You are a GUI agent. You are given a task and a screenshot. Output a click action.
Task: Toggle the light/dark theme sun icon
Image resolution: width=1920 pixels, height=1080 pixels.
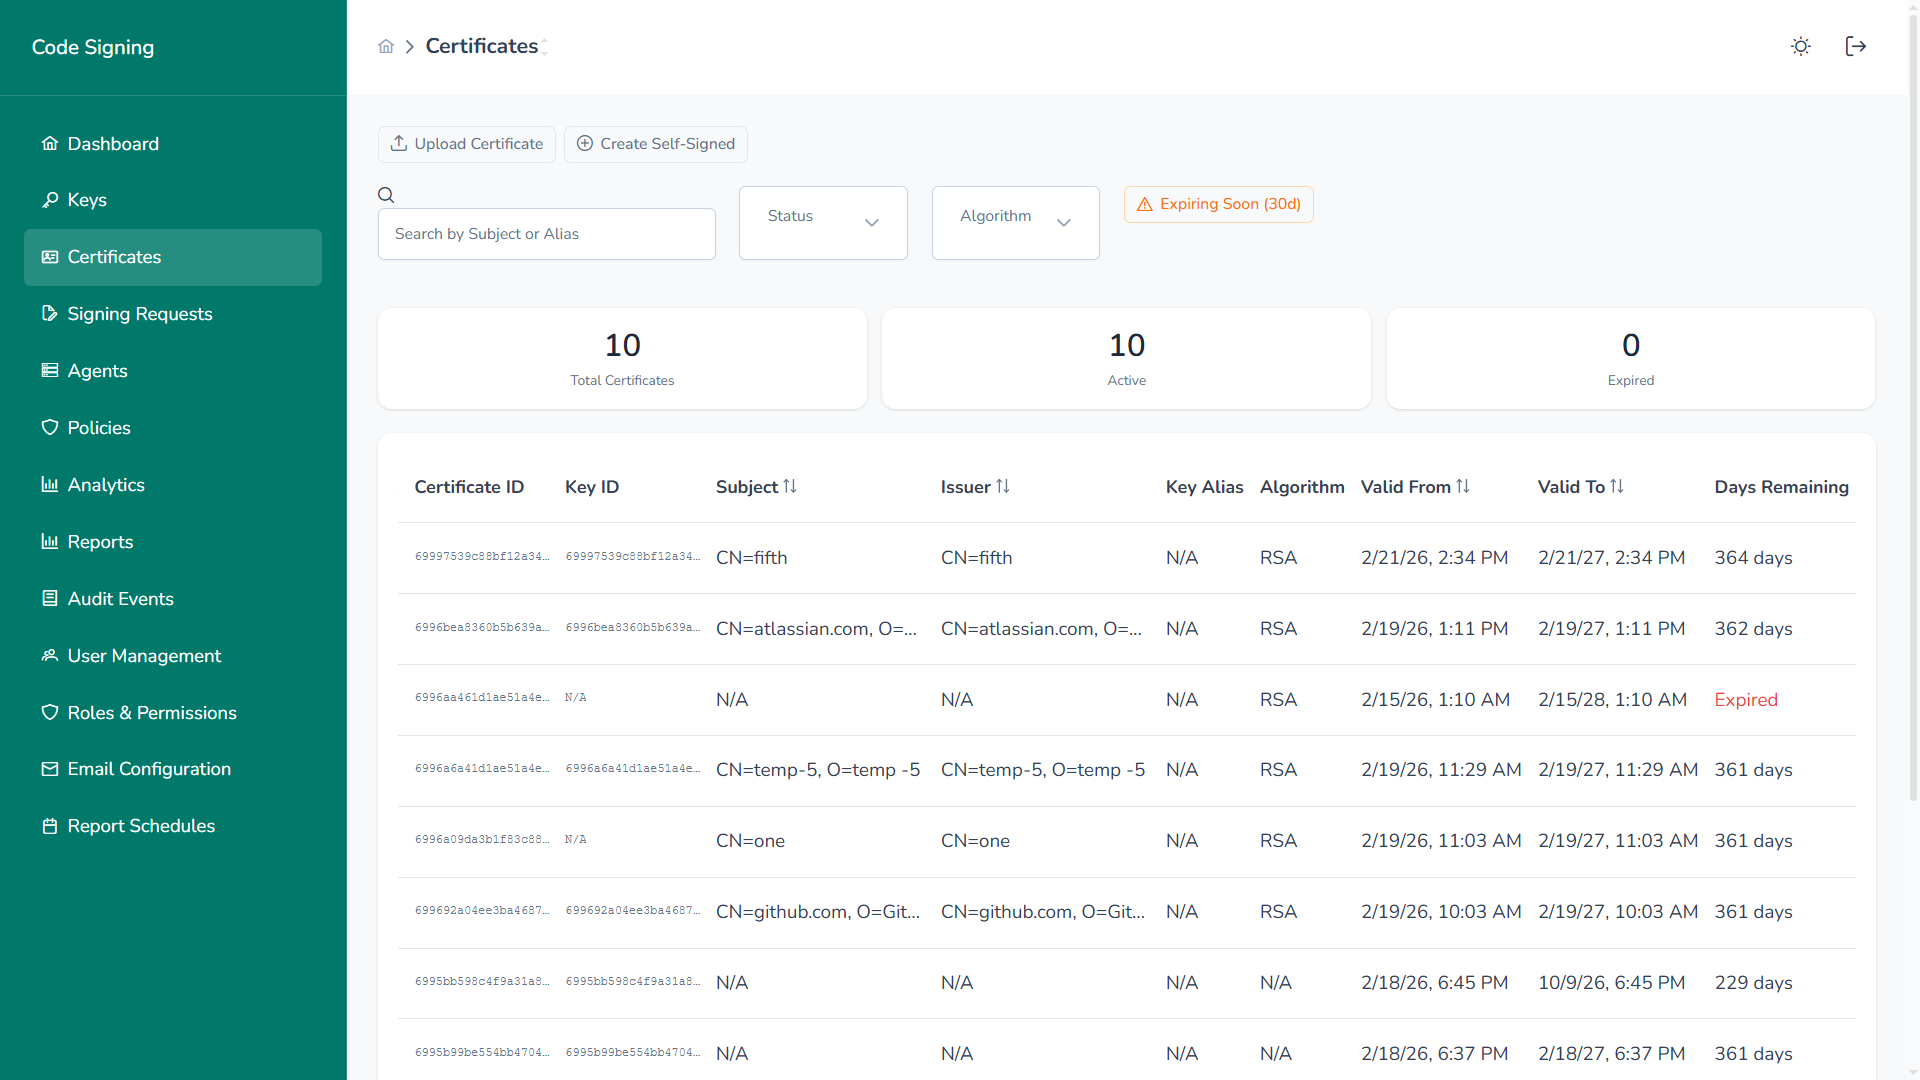1800,47
